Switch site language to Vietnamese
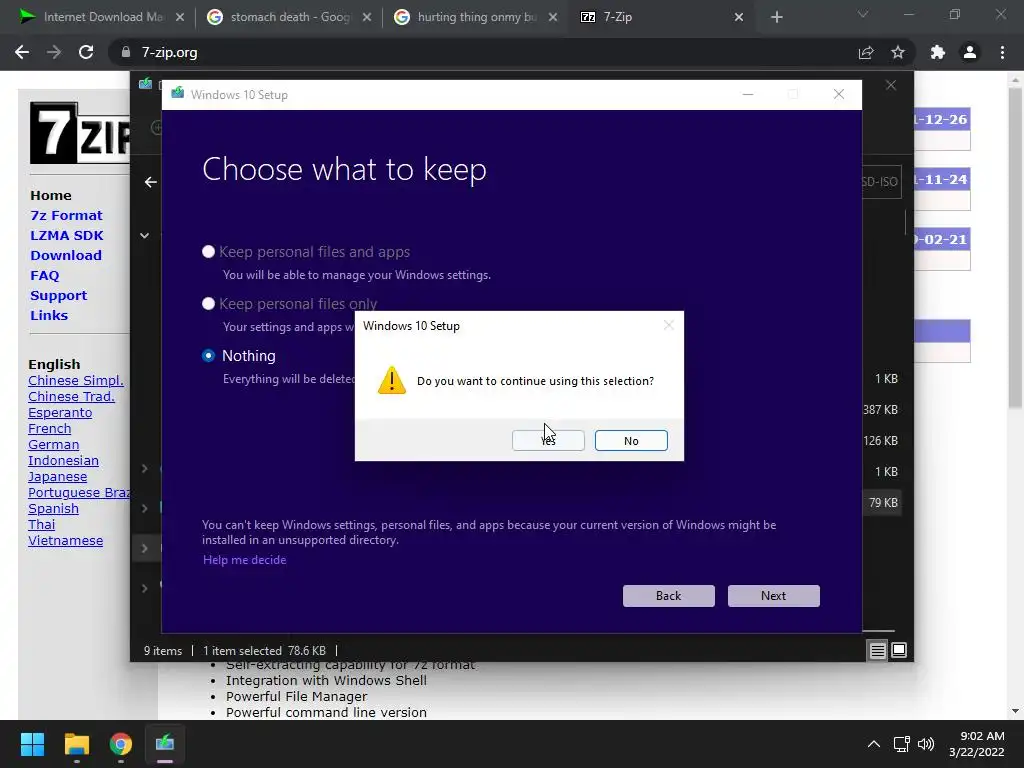 tap(65, 541)
